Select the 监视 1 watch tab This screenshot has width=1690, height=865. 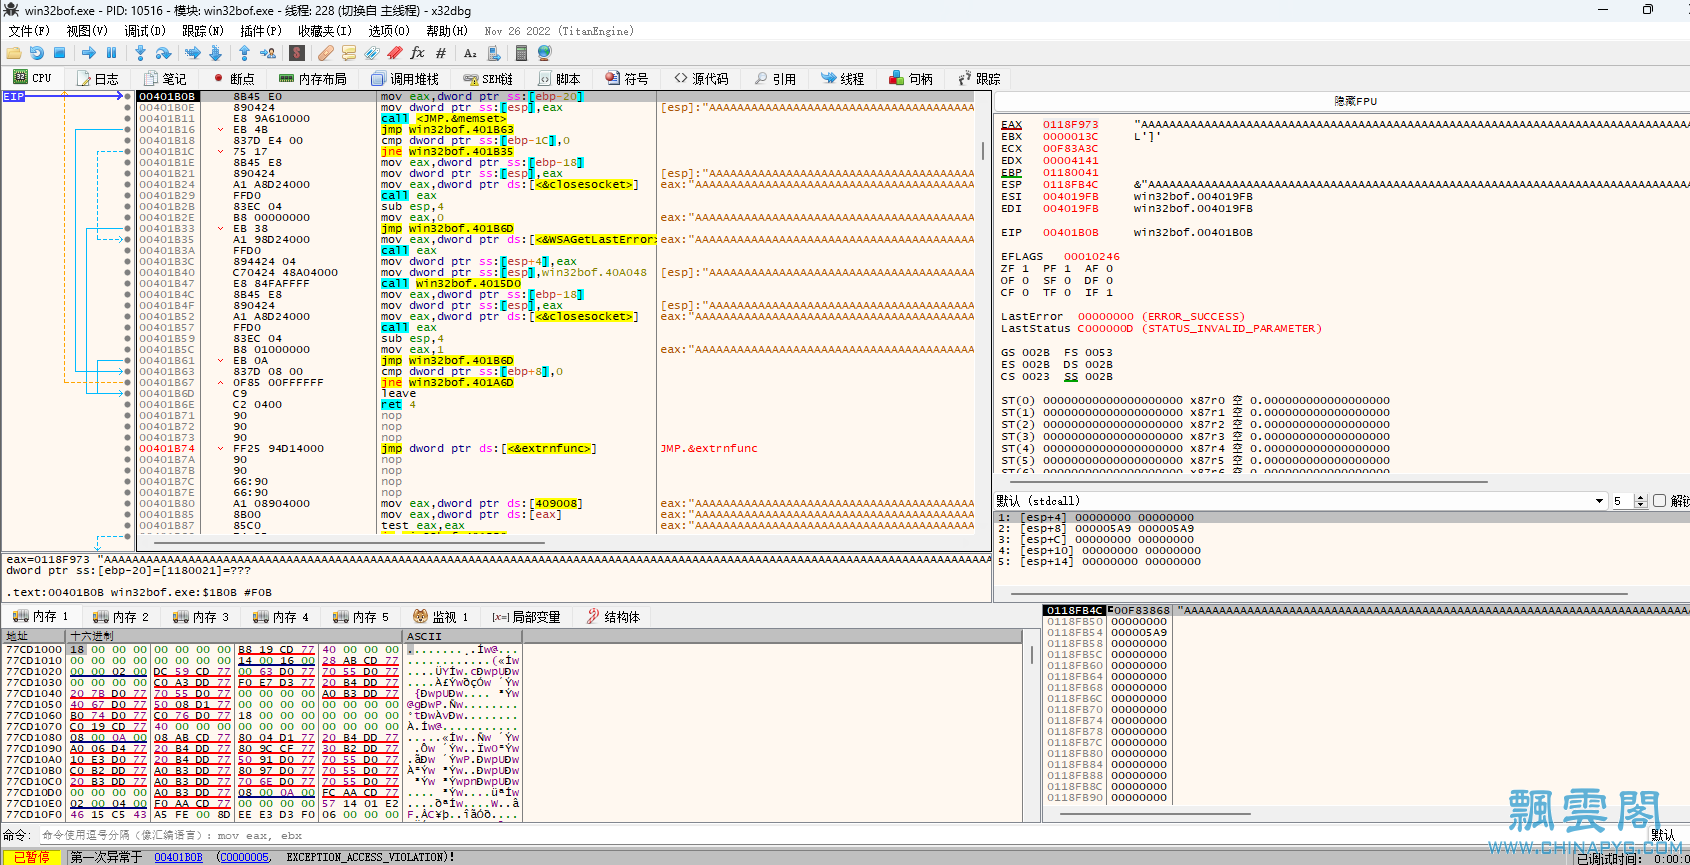[x=441, y=617]
